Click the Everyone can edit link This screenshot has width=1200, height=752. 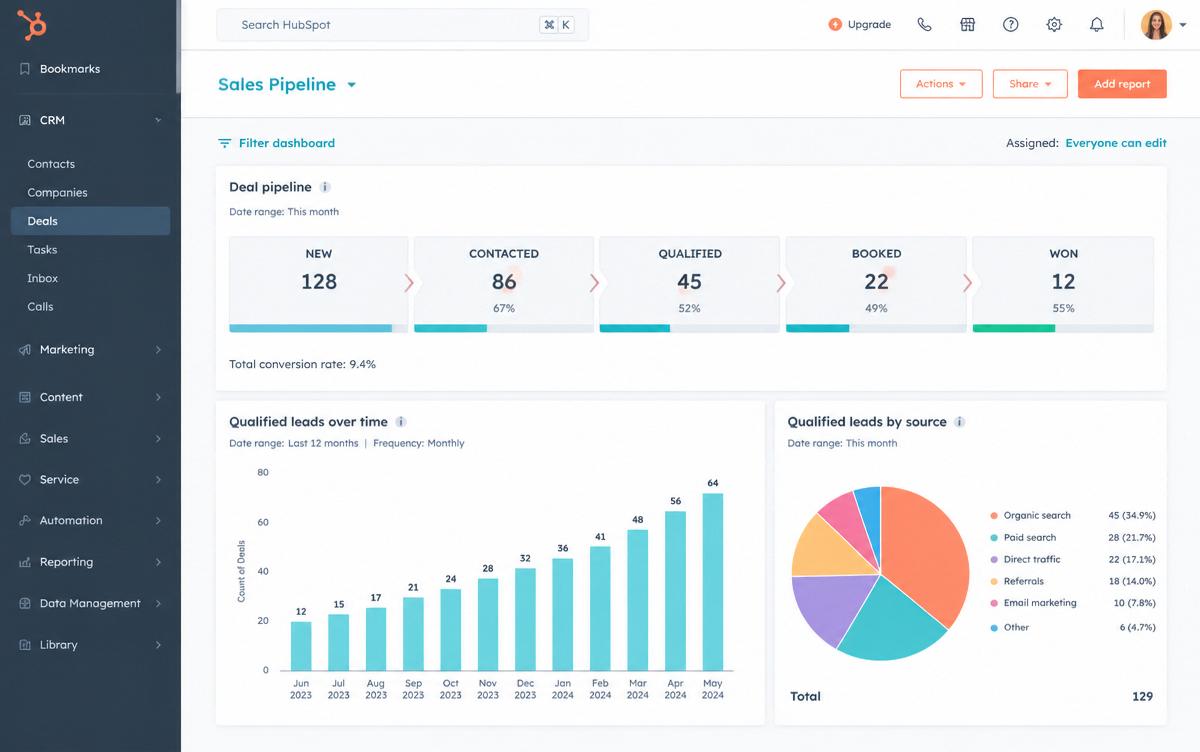coord(1116,143)
